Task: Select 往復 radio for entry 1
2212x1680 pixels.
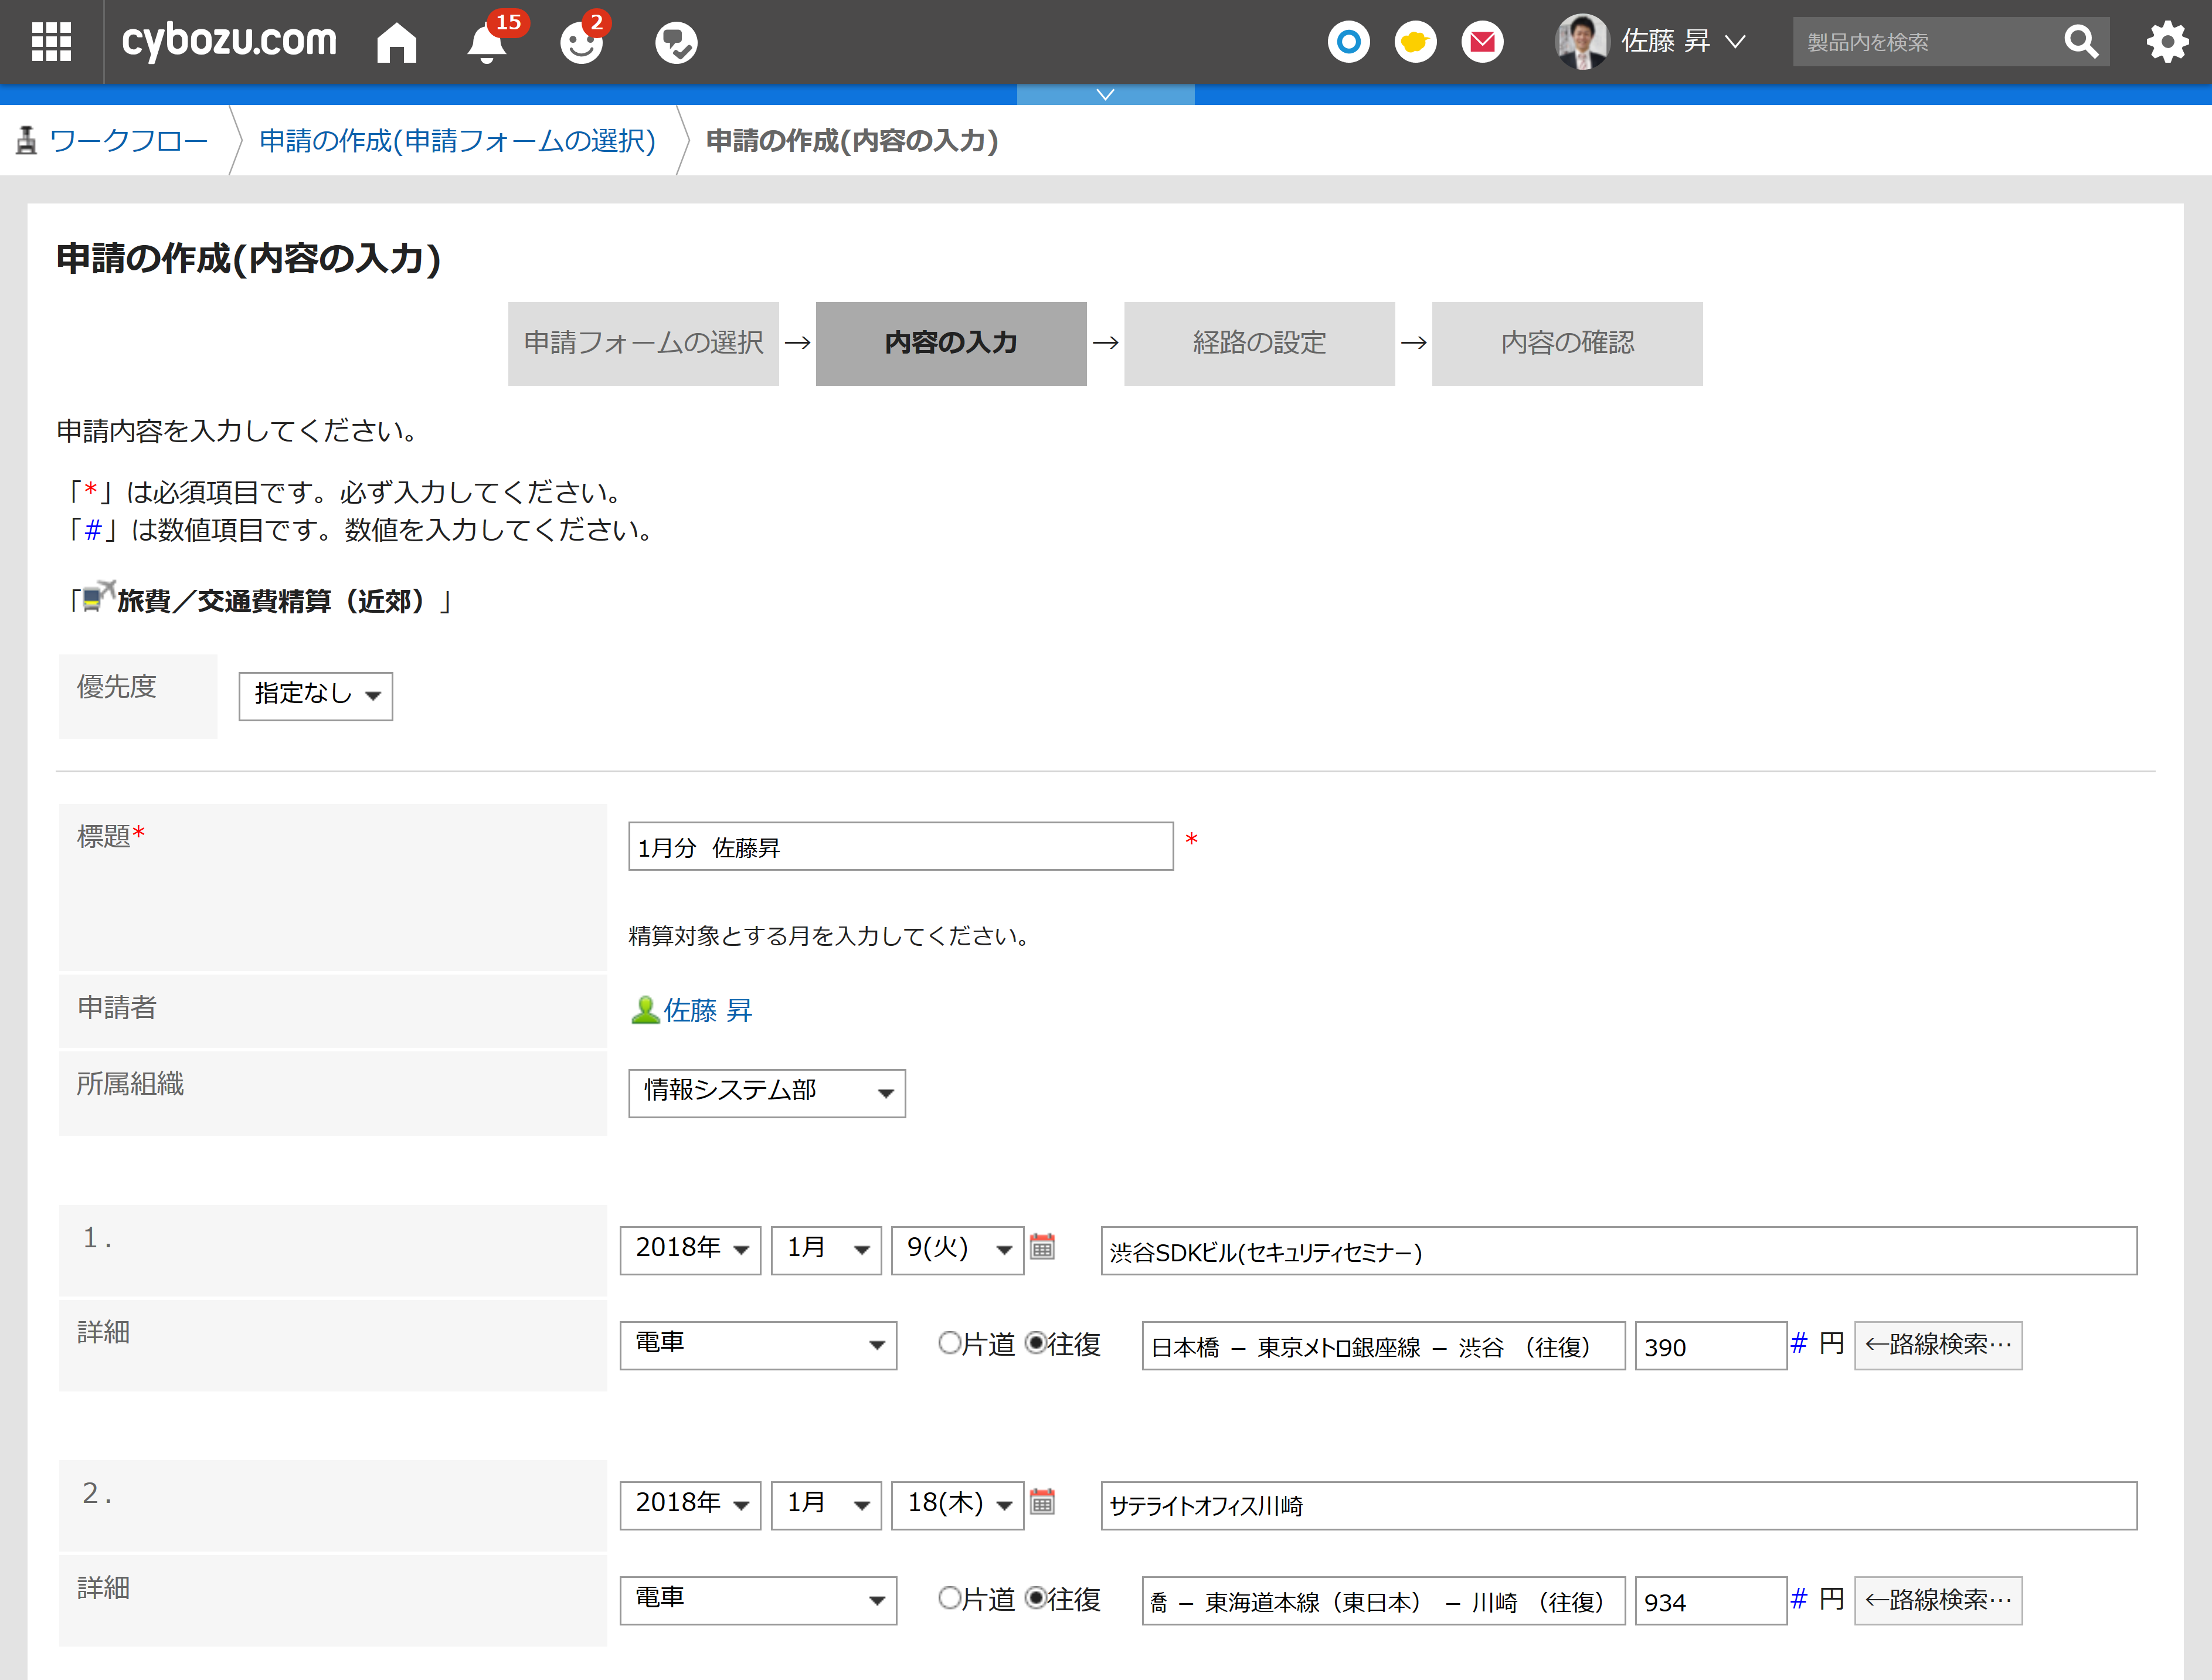Action: tap(1036, 1343)
